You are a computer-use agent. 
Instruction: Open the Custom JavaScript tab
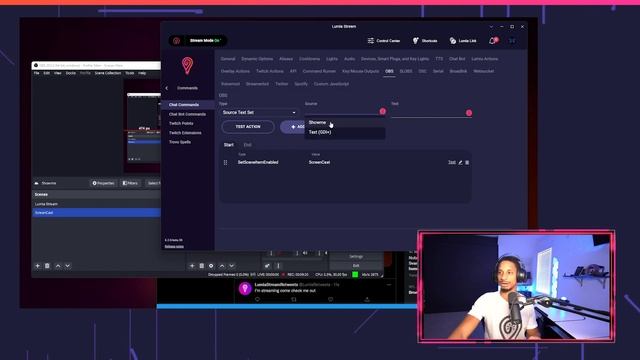pyautogui.click(x=331, y=84)
